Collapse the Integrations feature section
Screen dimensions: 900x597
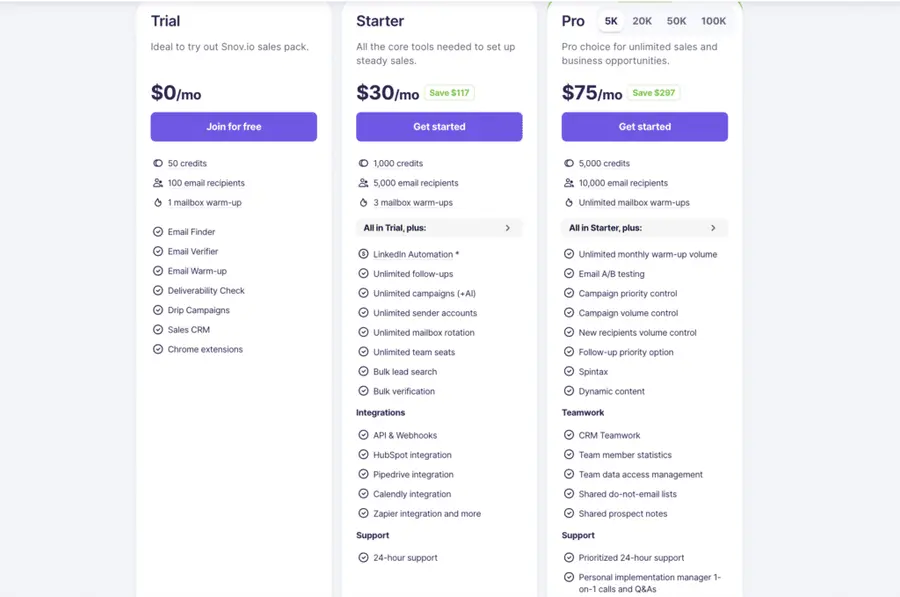coord(380,412)
